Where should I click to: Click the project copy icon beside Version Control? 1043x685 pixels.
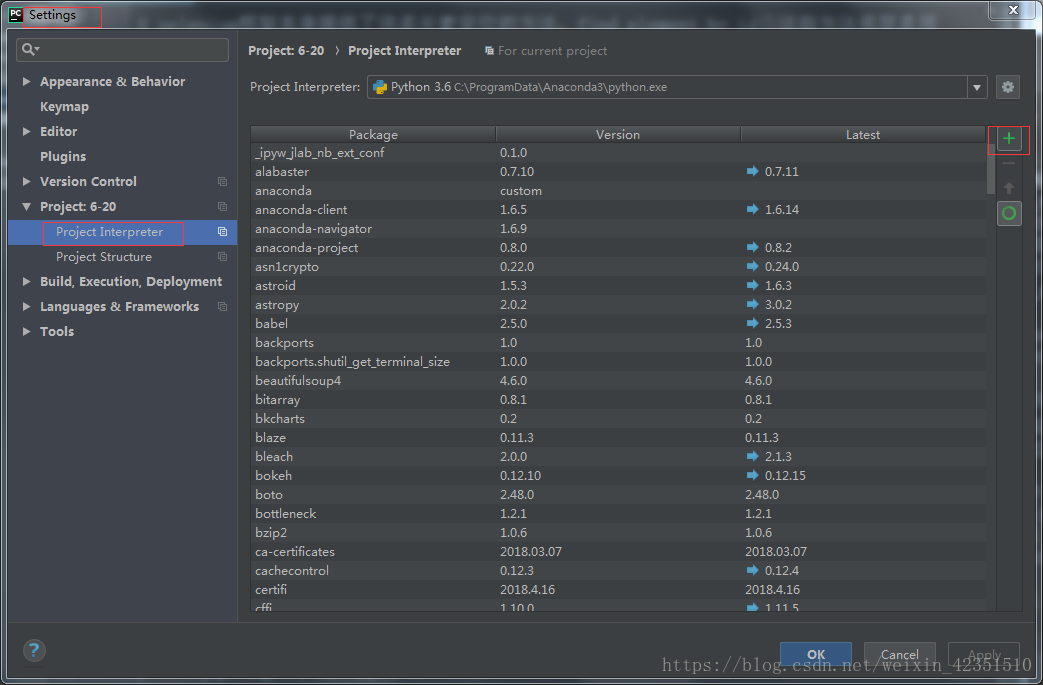coord(222,182)
